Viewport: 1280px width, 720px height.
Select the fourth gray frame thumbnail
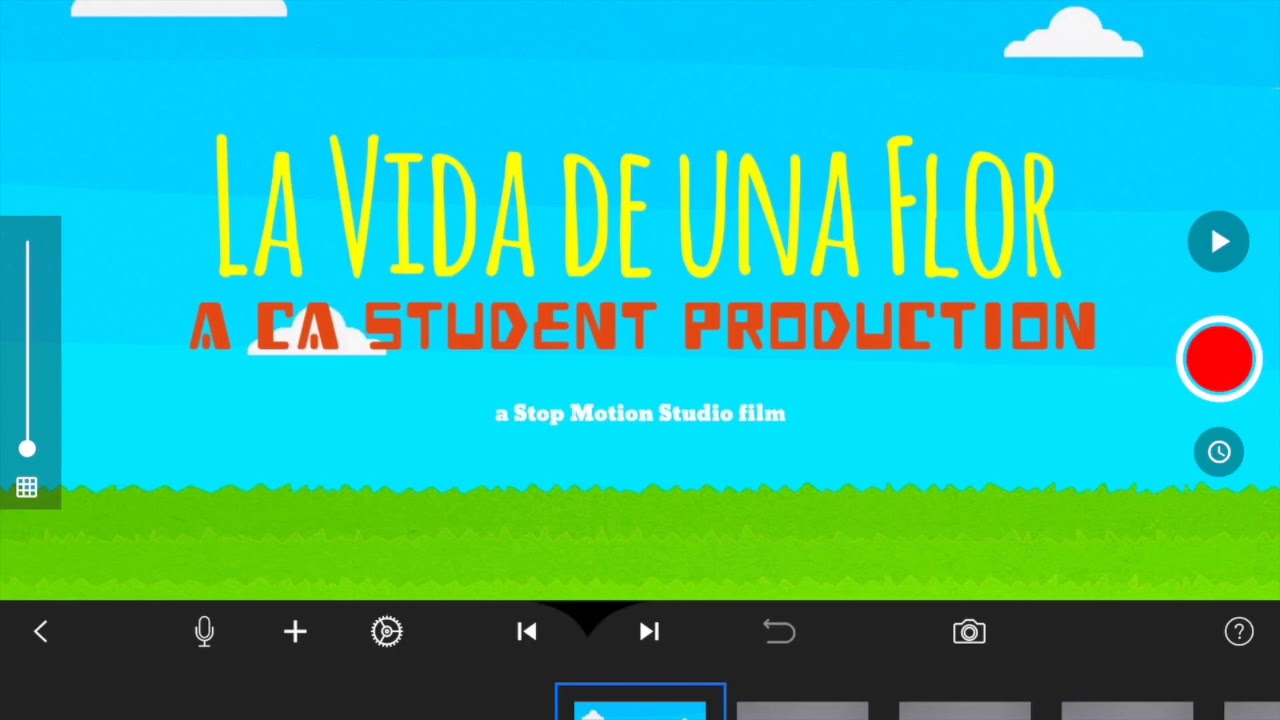[x=1126, y=711]
